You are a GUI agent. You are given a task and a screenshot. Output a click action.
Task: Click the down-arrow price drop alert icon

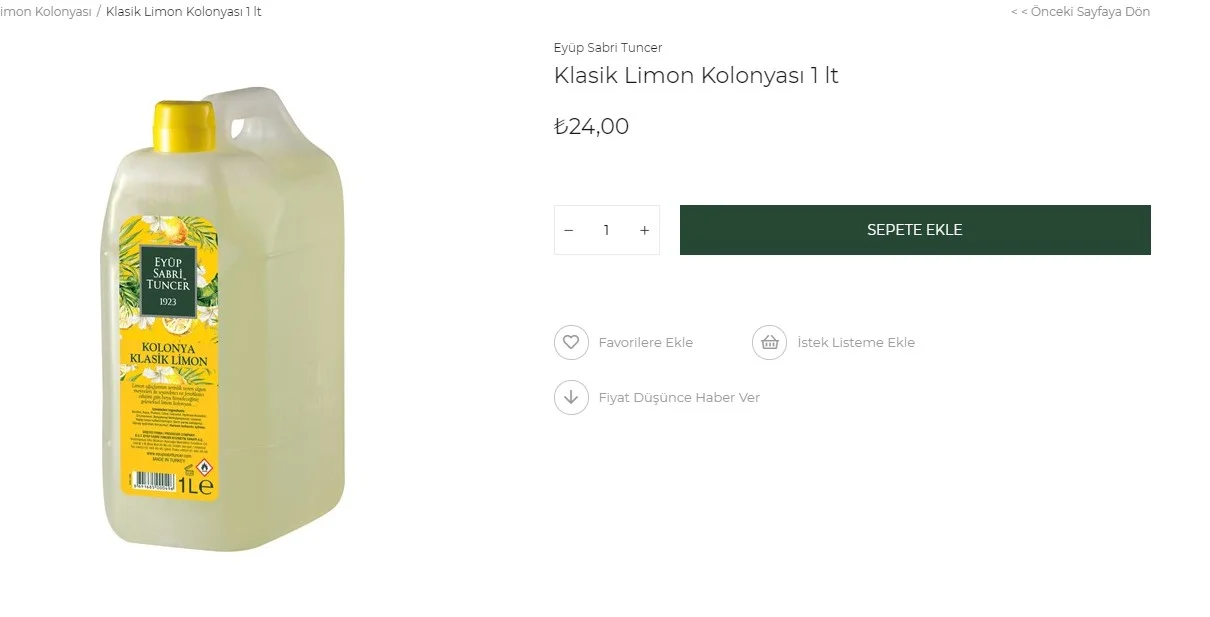click(x=571, y=397)
